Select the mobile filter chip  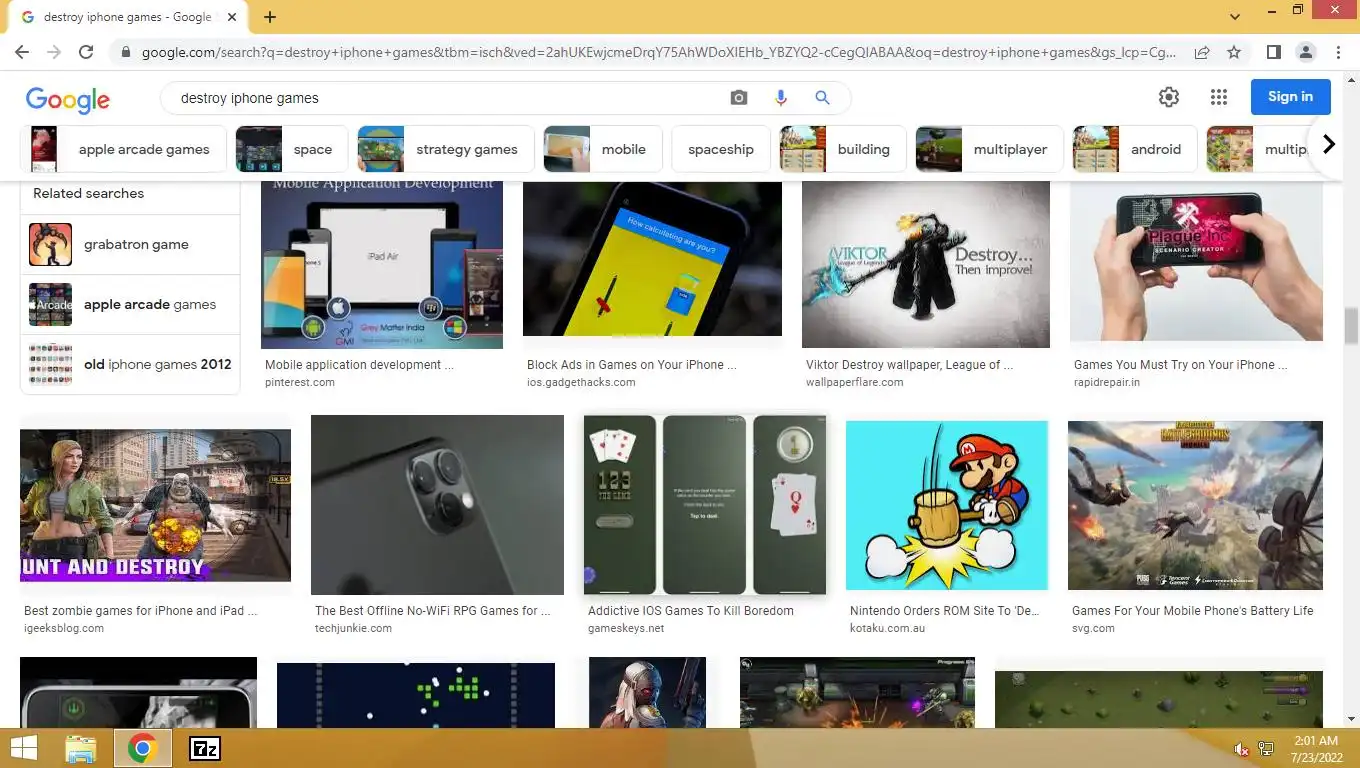(602, 149)
